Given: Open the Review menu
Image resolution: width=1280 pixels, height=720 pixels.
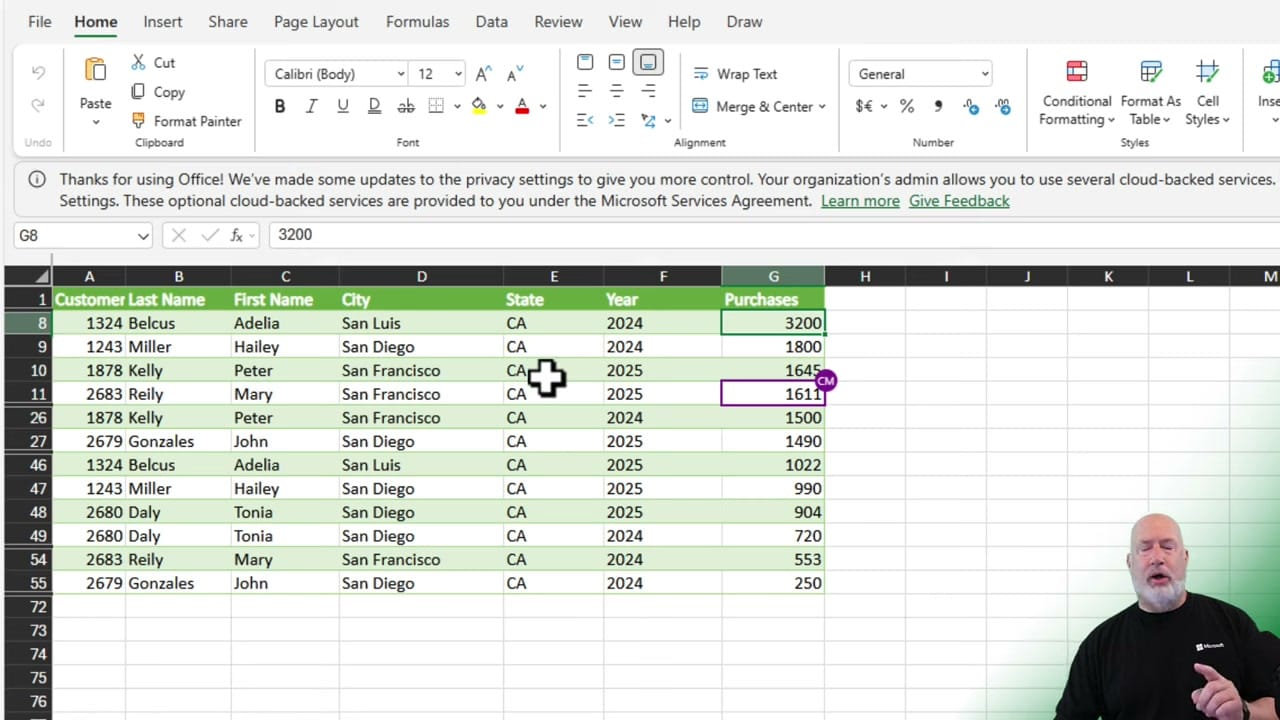Looking at the screenshot, I should pyautogui.click(x=558, y=21).
